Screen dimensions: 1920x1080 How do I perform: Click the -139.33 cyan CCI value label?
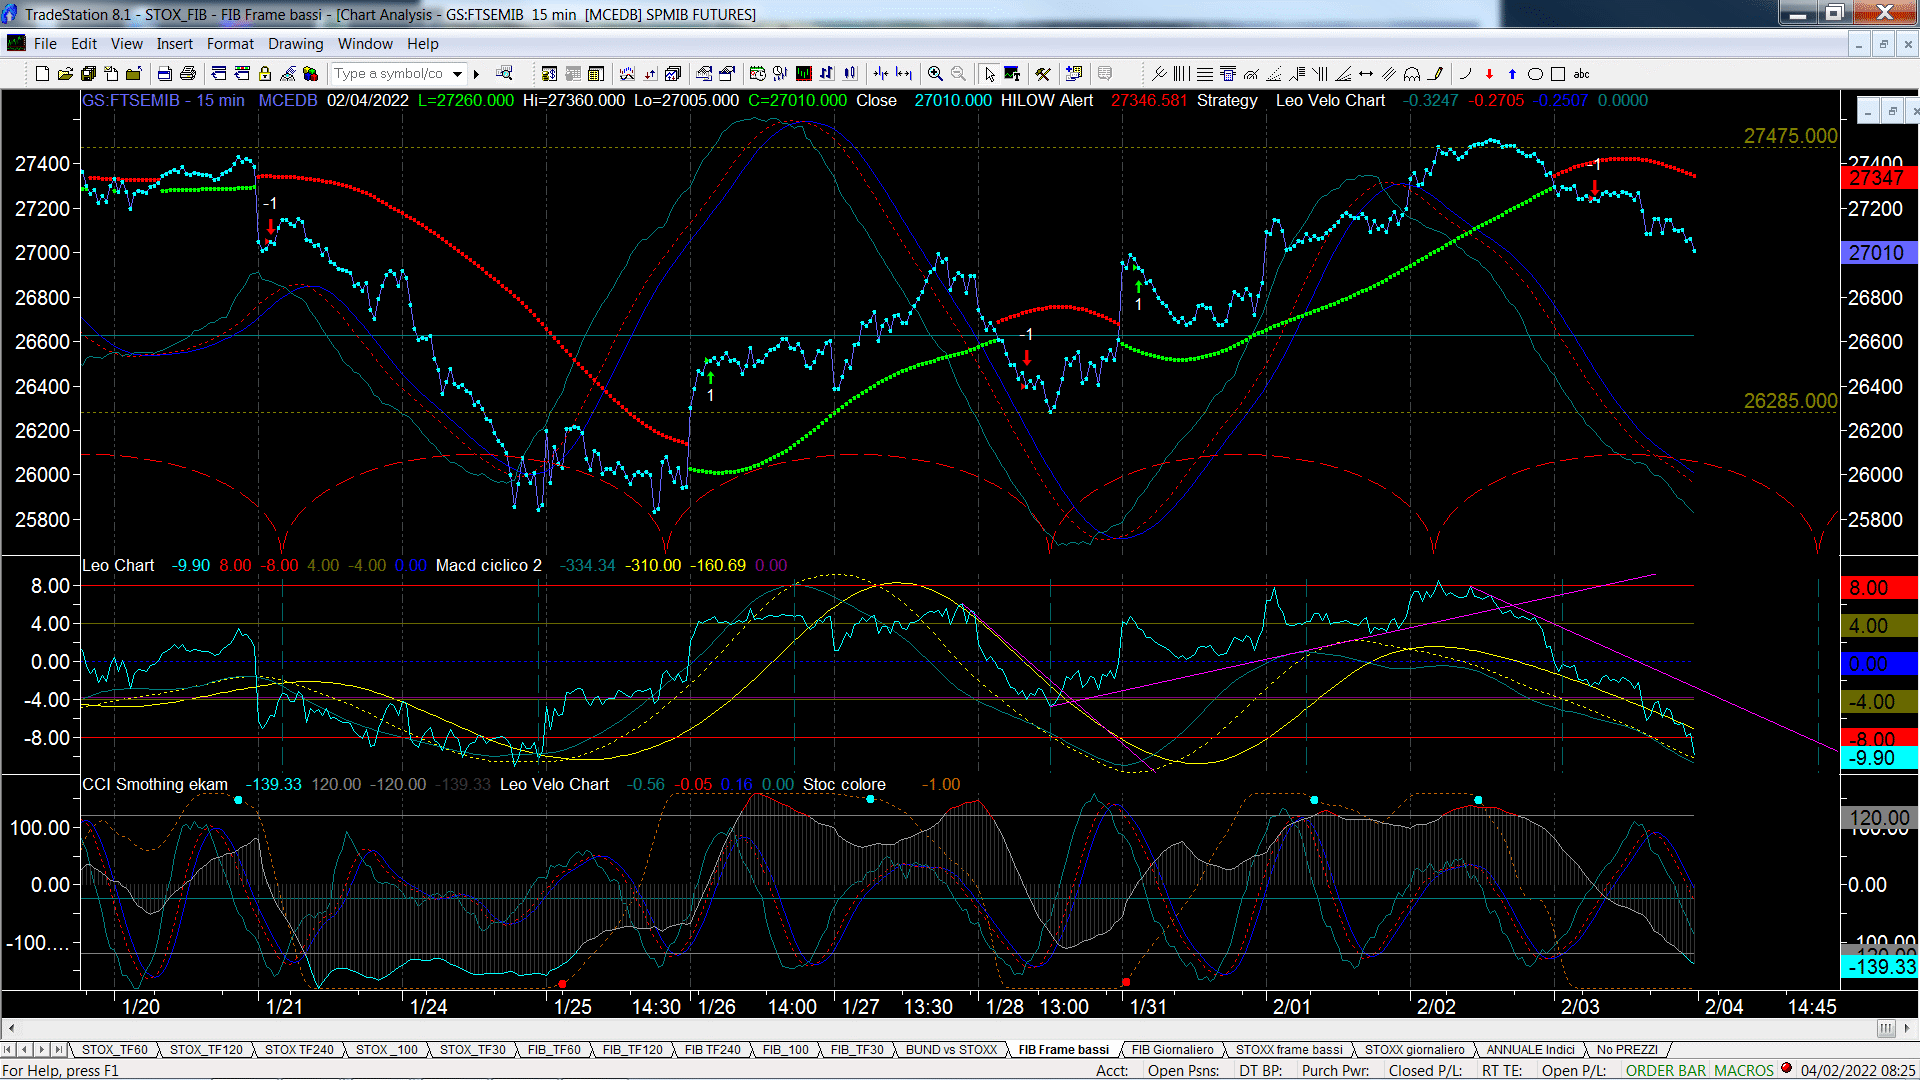pyautogui.click(x=1879, y=967)
